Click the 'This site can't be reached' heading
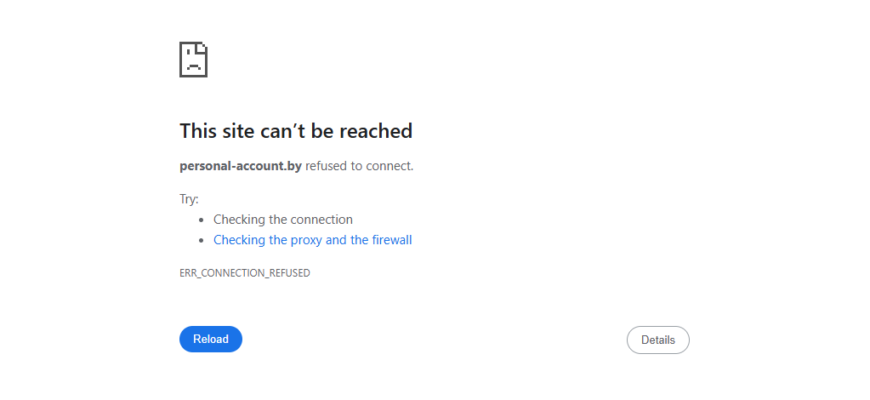 point(296,131)
